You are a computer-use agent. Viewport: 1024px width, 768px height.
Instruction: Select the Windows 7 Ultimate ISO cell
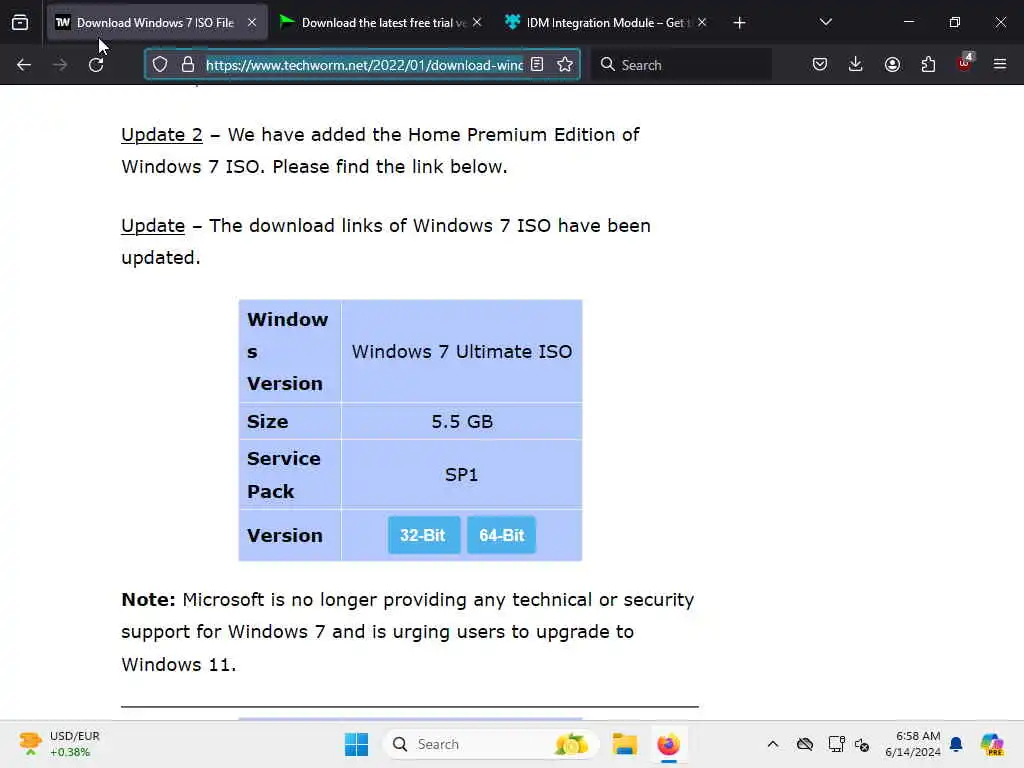[462, 351]
